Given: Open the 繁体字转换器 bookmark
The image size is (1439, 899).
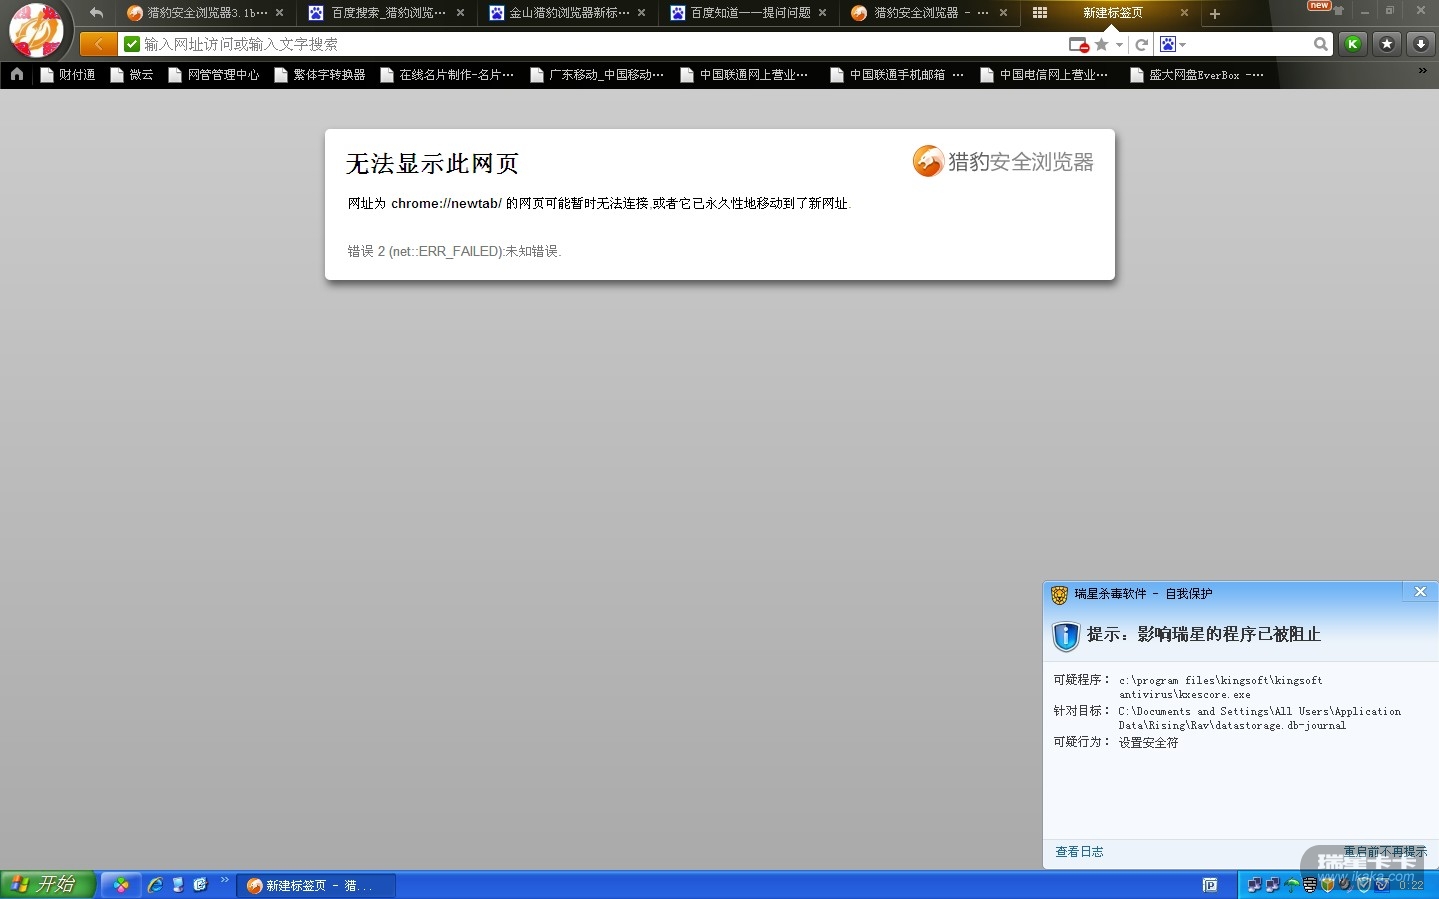Looking at the screenshot, I should [x=320, y=75].
